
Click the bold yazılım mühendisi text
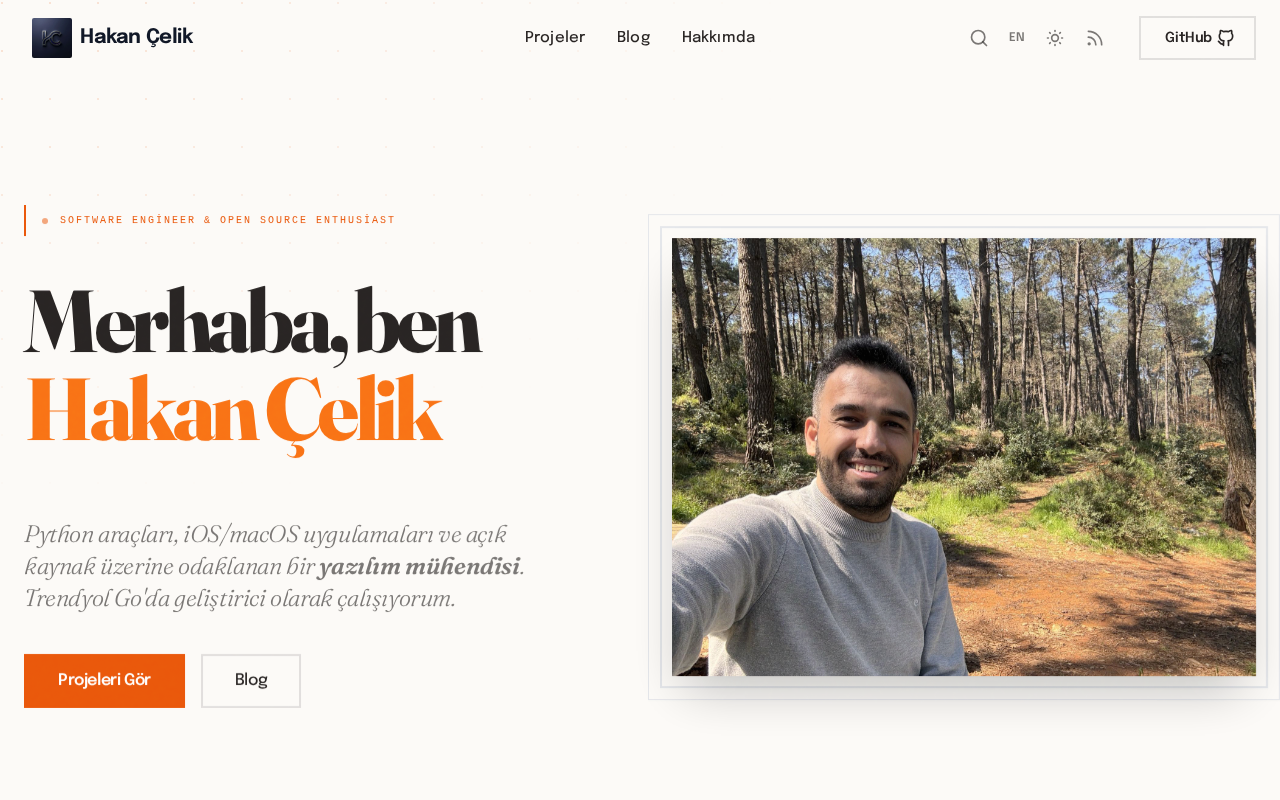tap(419, 567)
